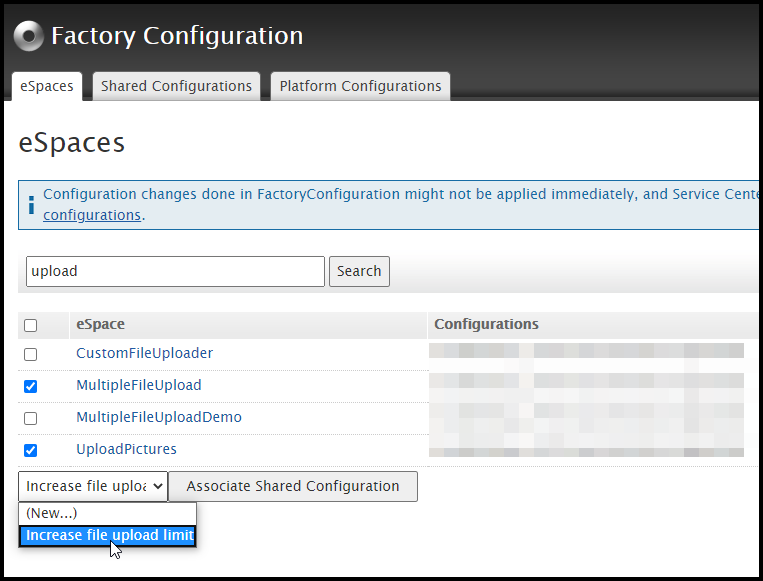Screen dimensions: 763x581
Task: Open the CustomFileUploader eSpace link
Action: tap(144, 353)
